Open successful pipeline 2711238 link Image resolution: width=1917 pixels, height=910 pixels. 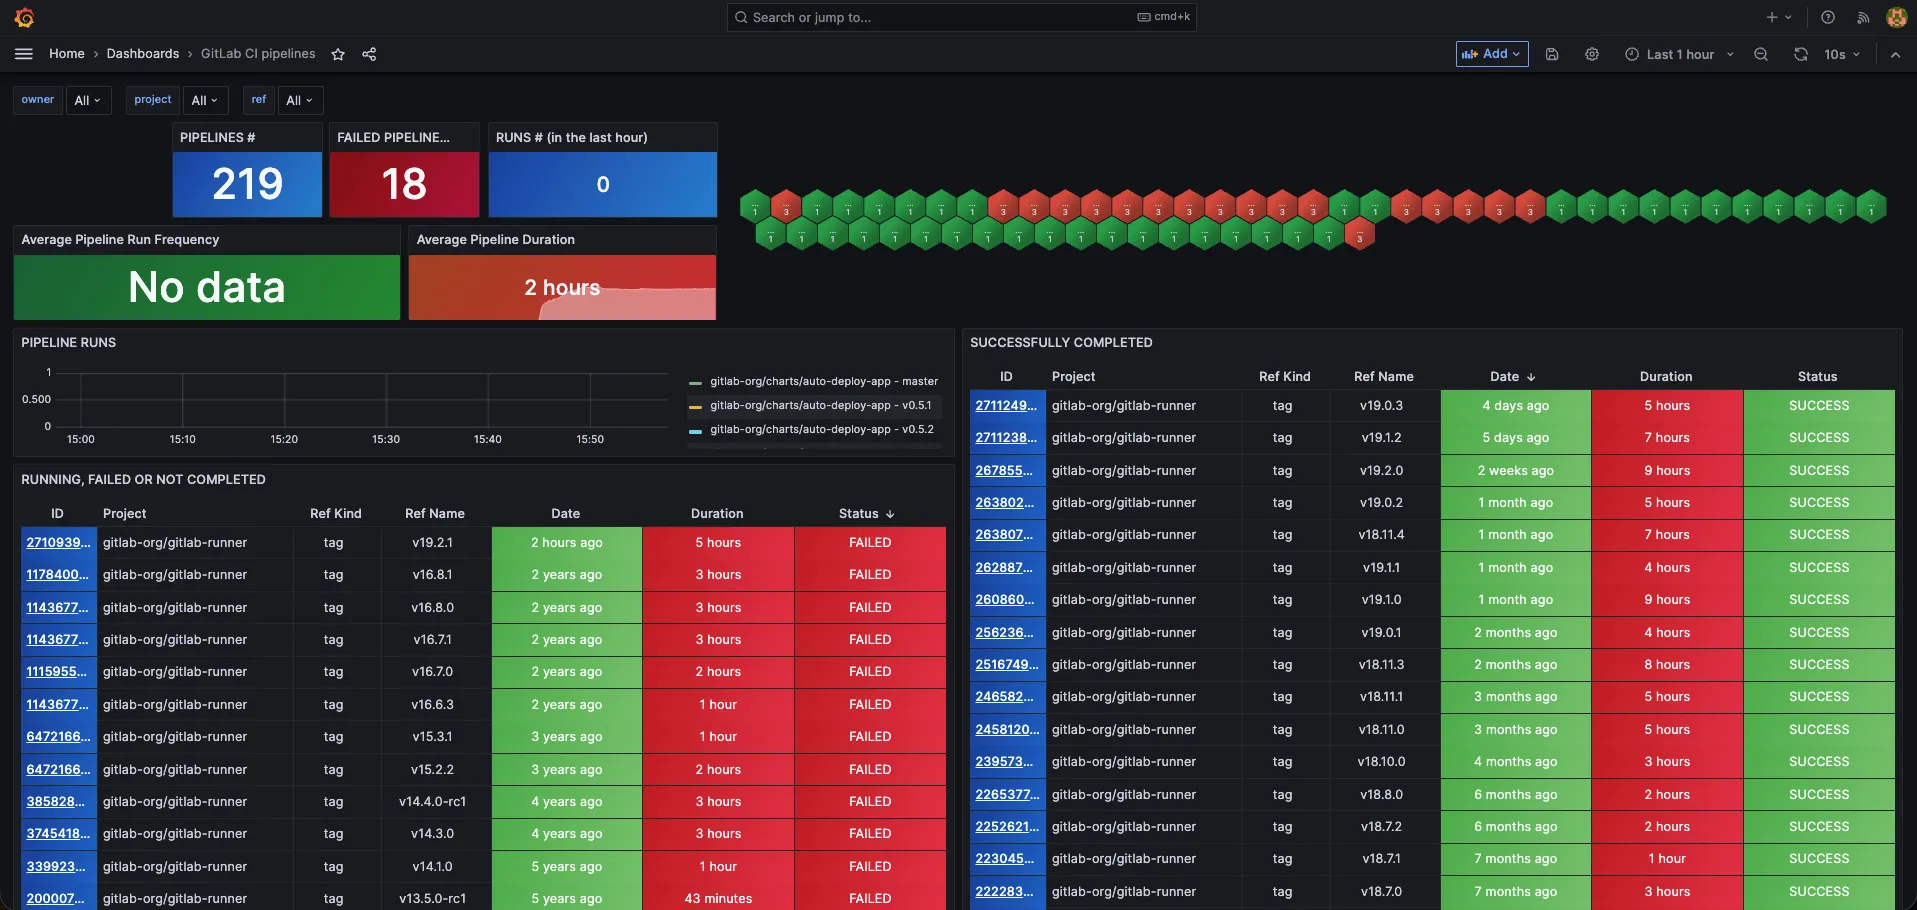click(x=1007, y=437)
